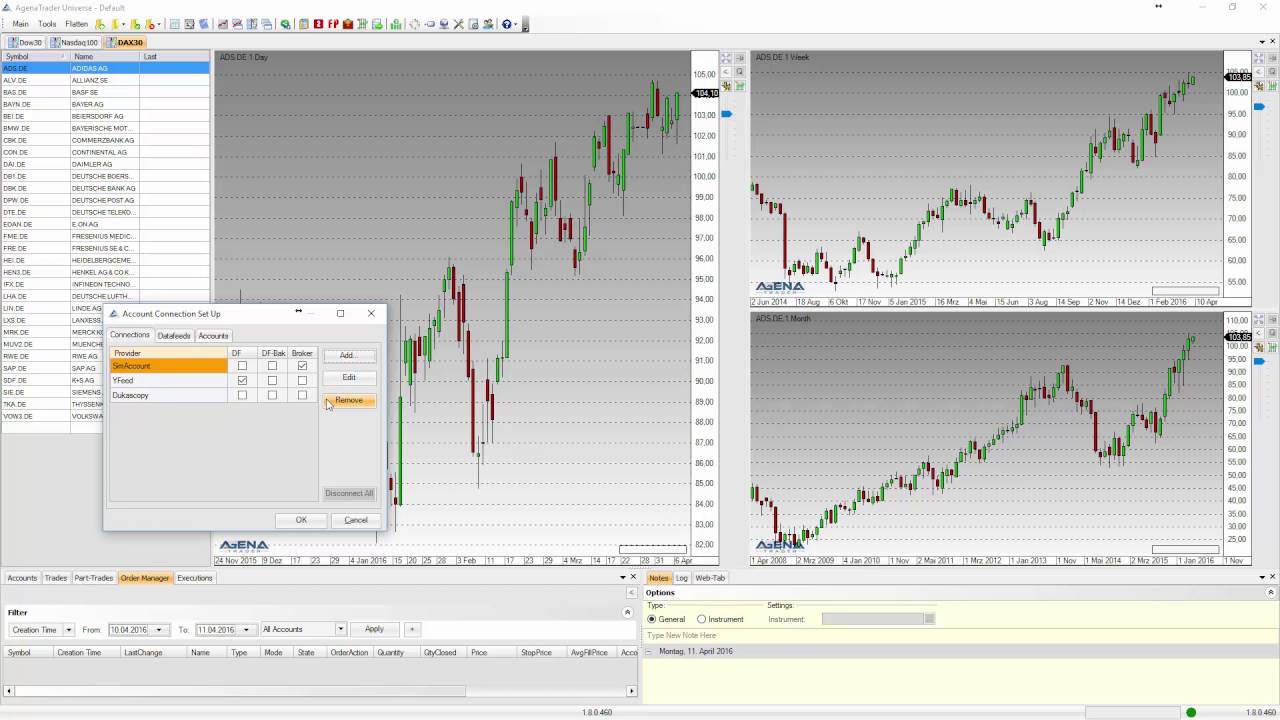Select the General radio button

point(652,619)
